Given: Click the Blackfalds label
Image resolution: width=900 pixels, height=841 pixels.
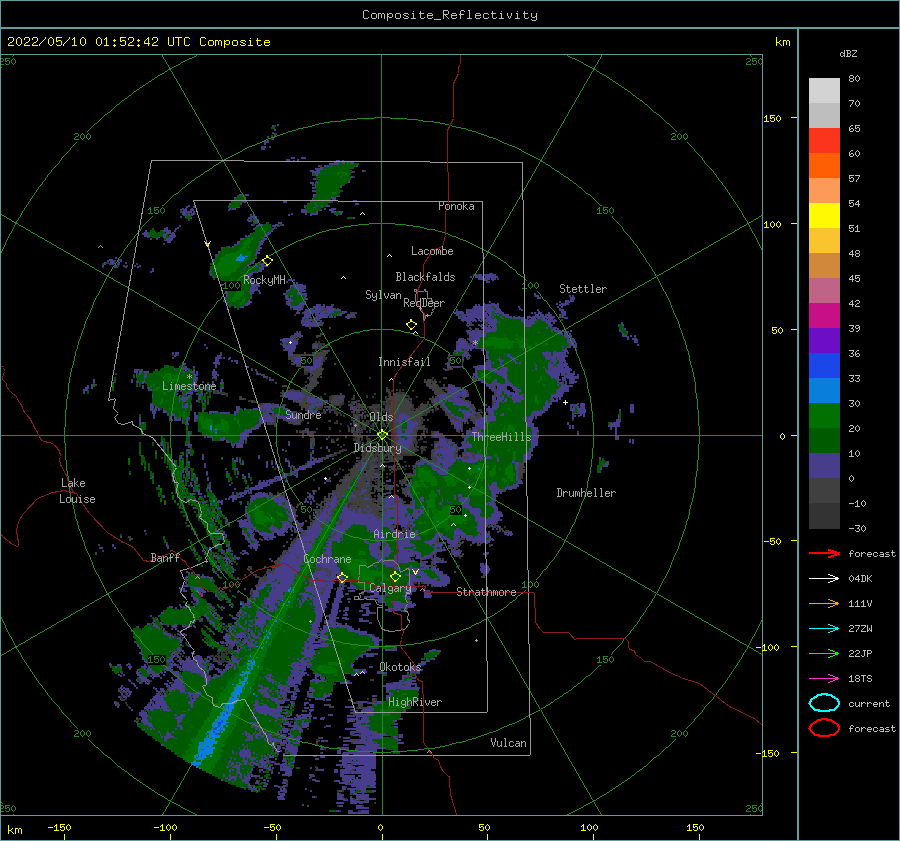Looking at the screenshot, I should click(x=425, y=277).
